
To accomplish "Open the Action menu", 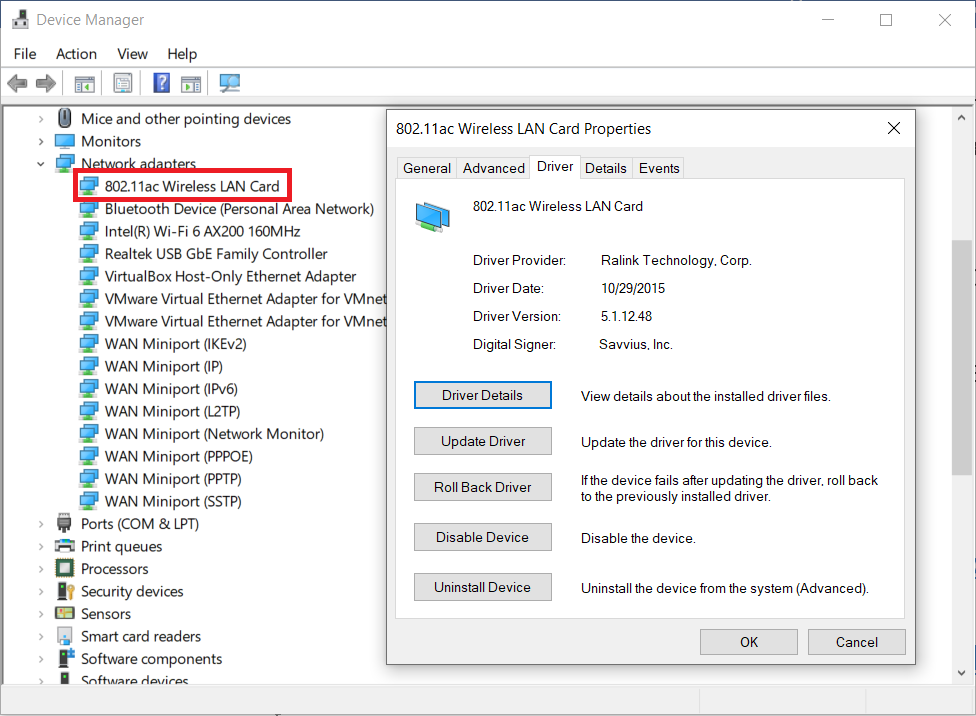I will (76, 54).
